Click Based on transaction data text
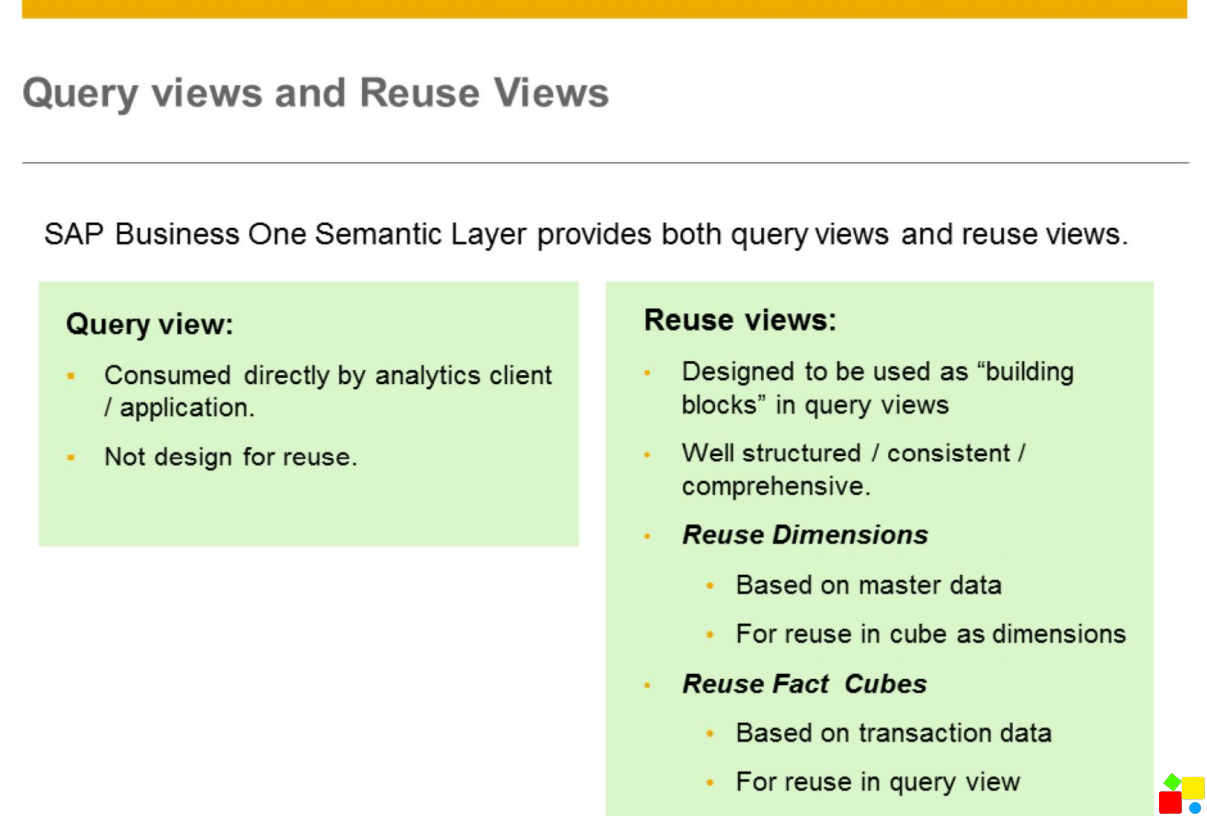The image size is (1207, 816). (x=893, y=733)
